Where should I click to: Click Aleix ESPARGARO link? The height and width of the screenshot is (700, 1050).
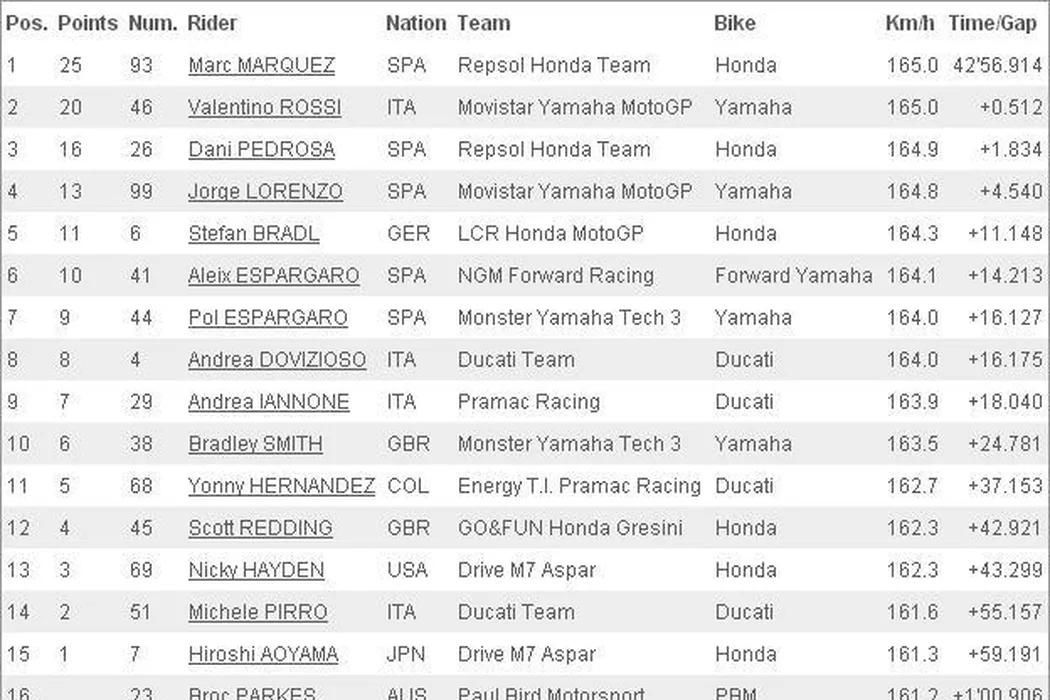(x=273, y=276)
